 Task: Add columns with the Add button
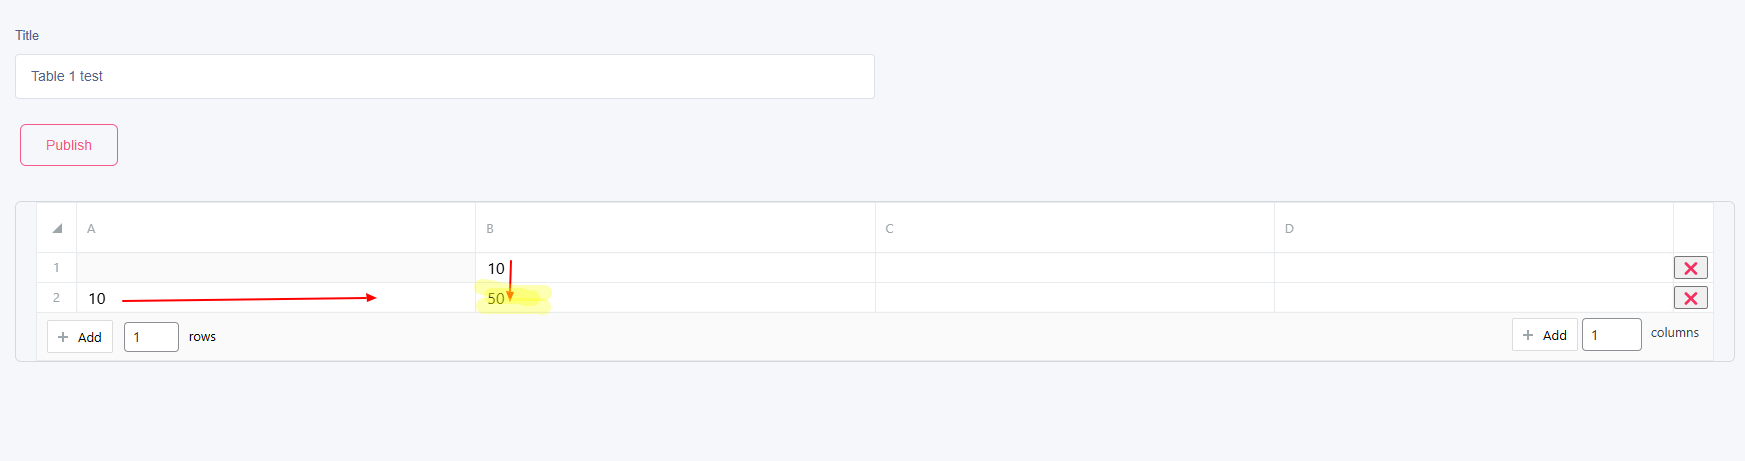click(x=1545, y=335)
